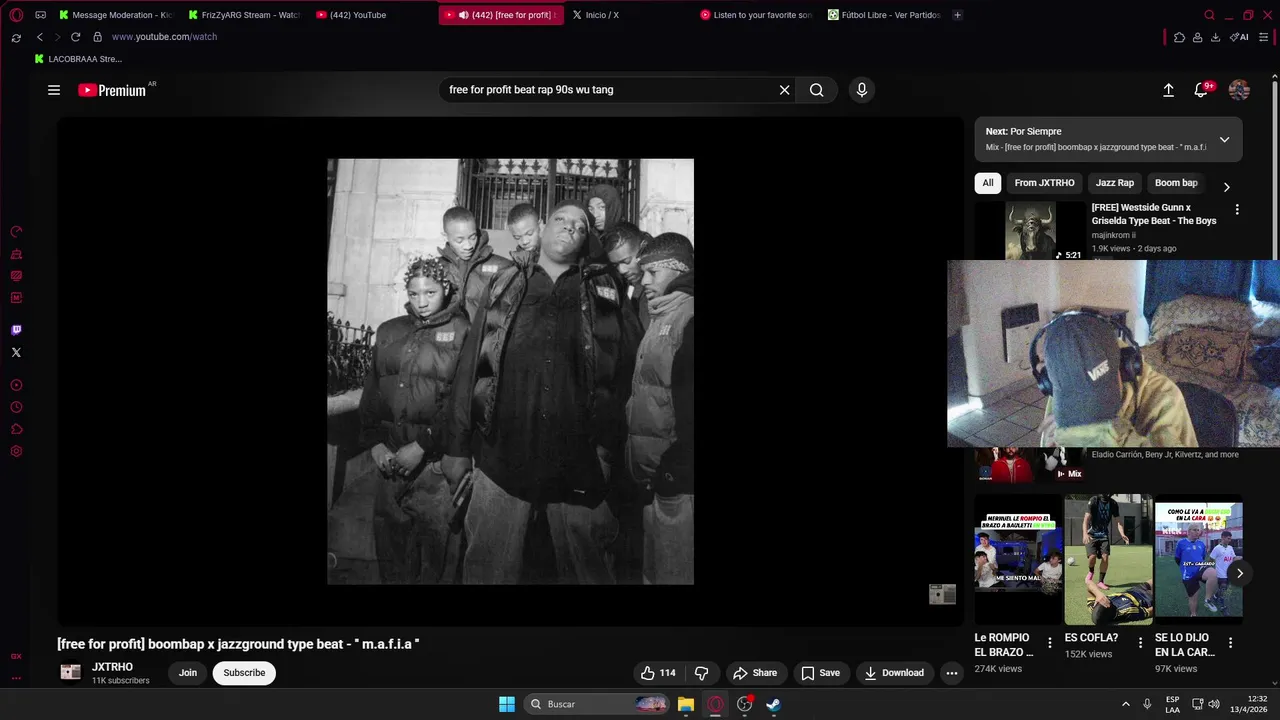Open Shorts video Le ROMPIO EL BRAZO

[x=1018, y=559]
